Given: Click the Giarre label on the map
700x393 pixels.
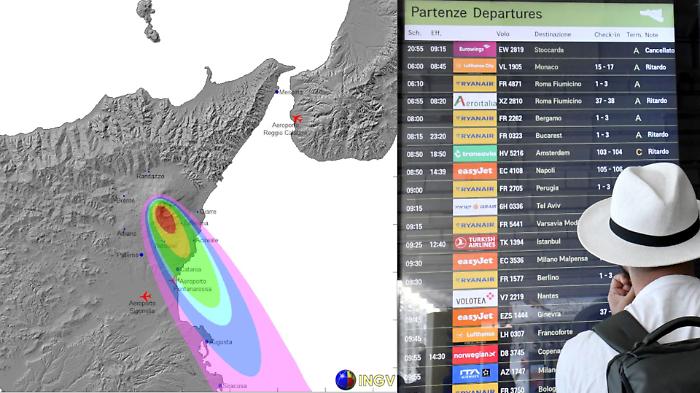Looking at the screenshot, I should click(x=208, y=212).
